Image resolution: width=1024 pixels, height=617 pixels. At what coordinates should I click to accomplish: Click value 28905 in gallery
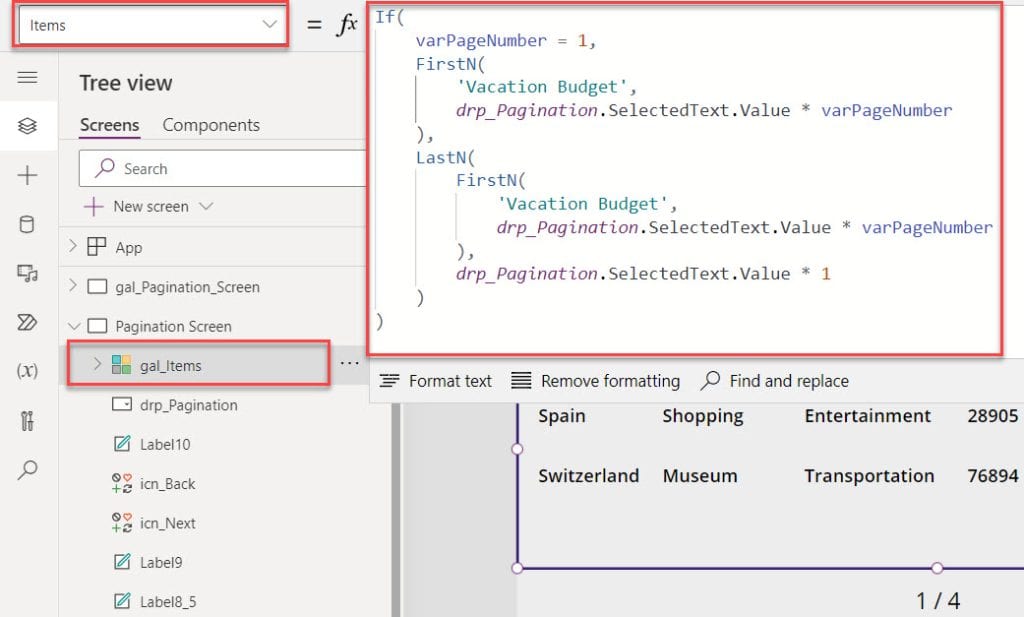click(x=993, y=416)
